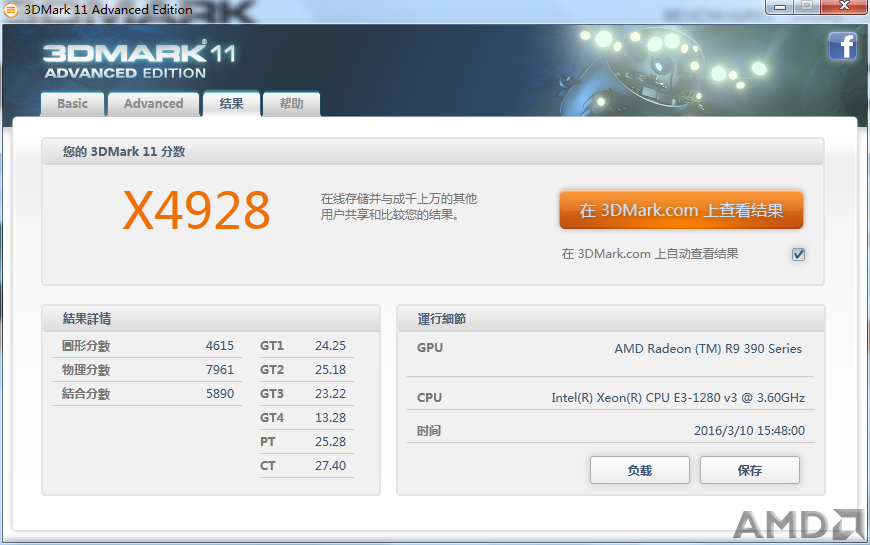Click the timestamp 2016/3/10 15:48:00
870x545 pixels.
[x=749, y=431]
